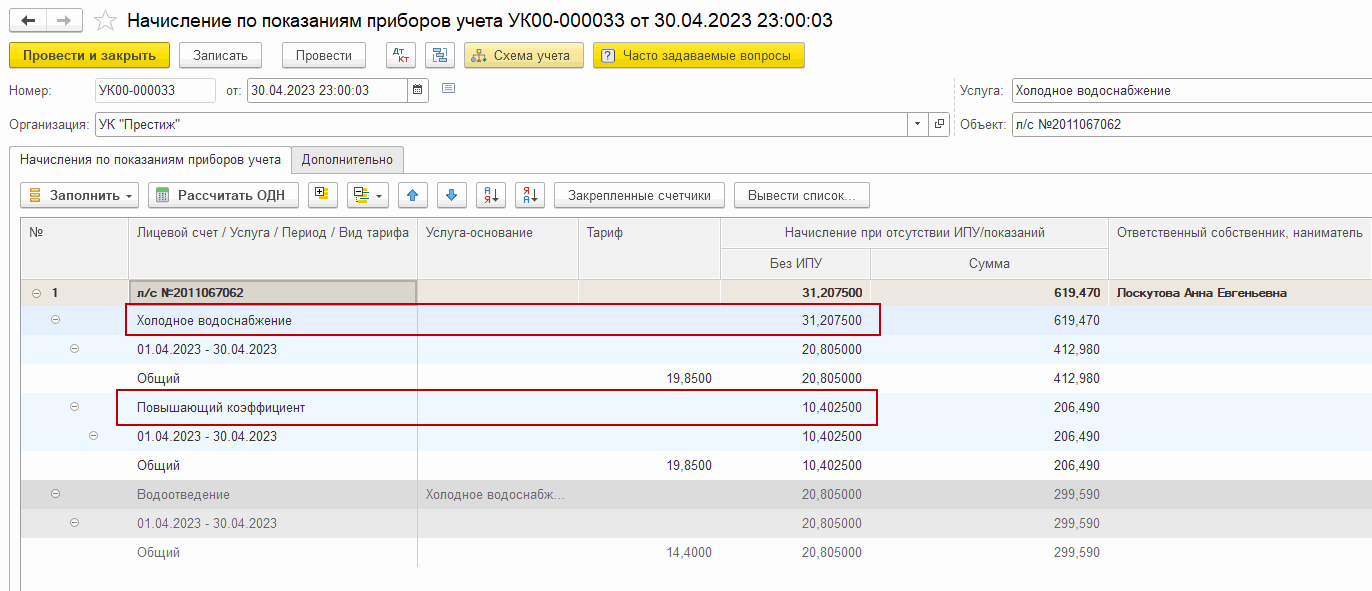Click into the date field 30.04.2023 23:00:03
Image resolution: width=1372 pixels, height=591 pixels.
[x=328, y=90]
